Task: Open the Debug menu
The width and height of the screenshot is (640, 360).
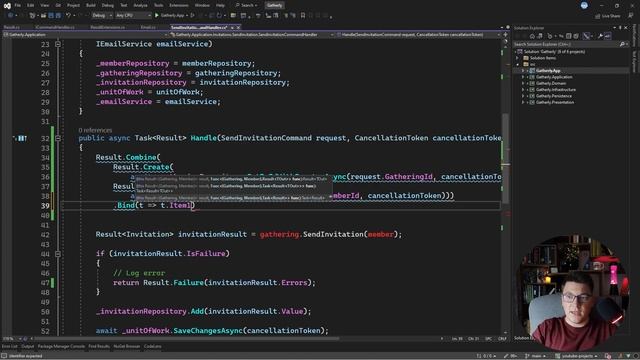Action: click(108, 5)
